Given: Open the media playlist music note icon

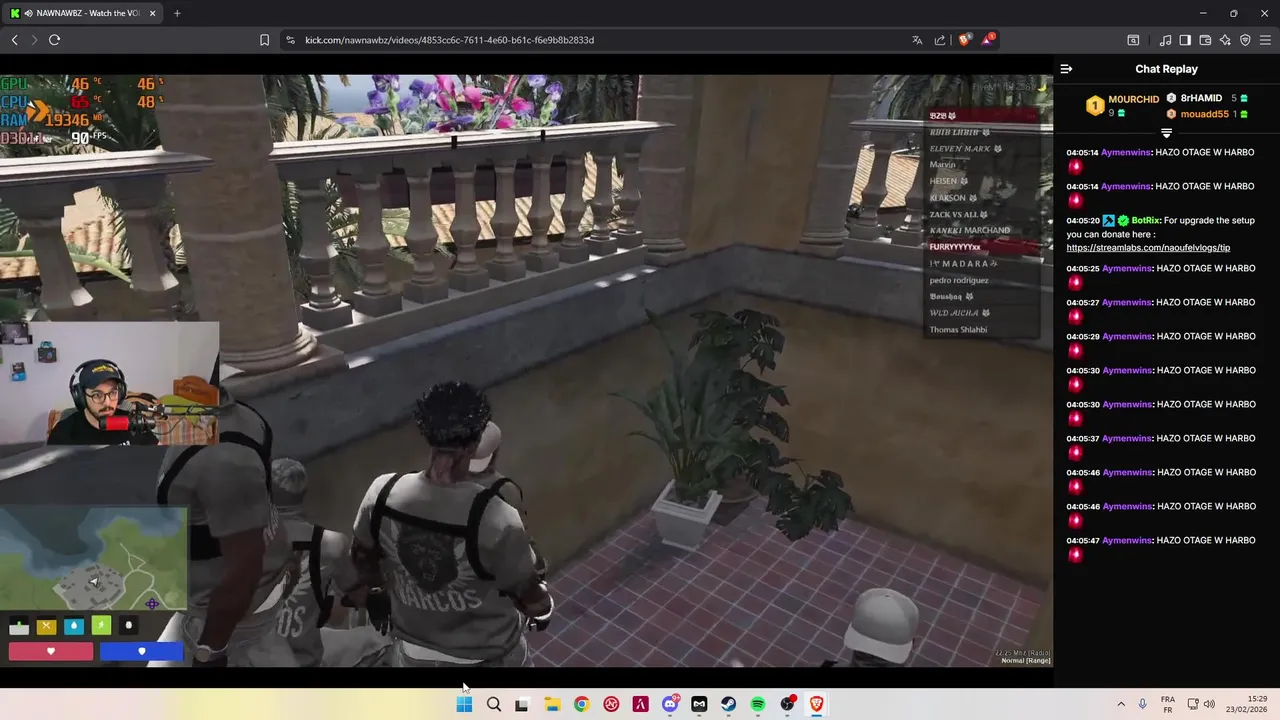Looking at the screenshot, I should (1165, 40).
